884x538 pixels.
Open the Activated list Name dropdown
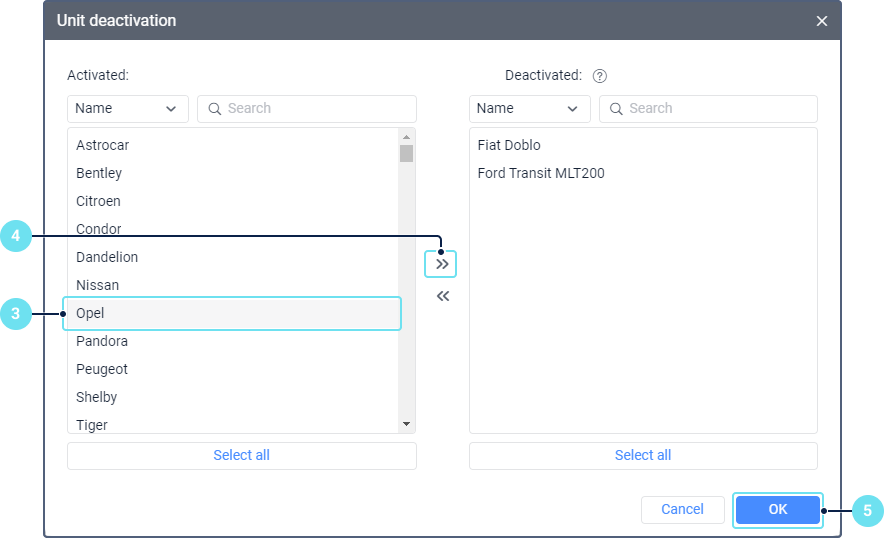click(128, 109)
